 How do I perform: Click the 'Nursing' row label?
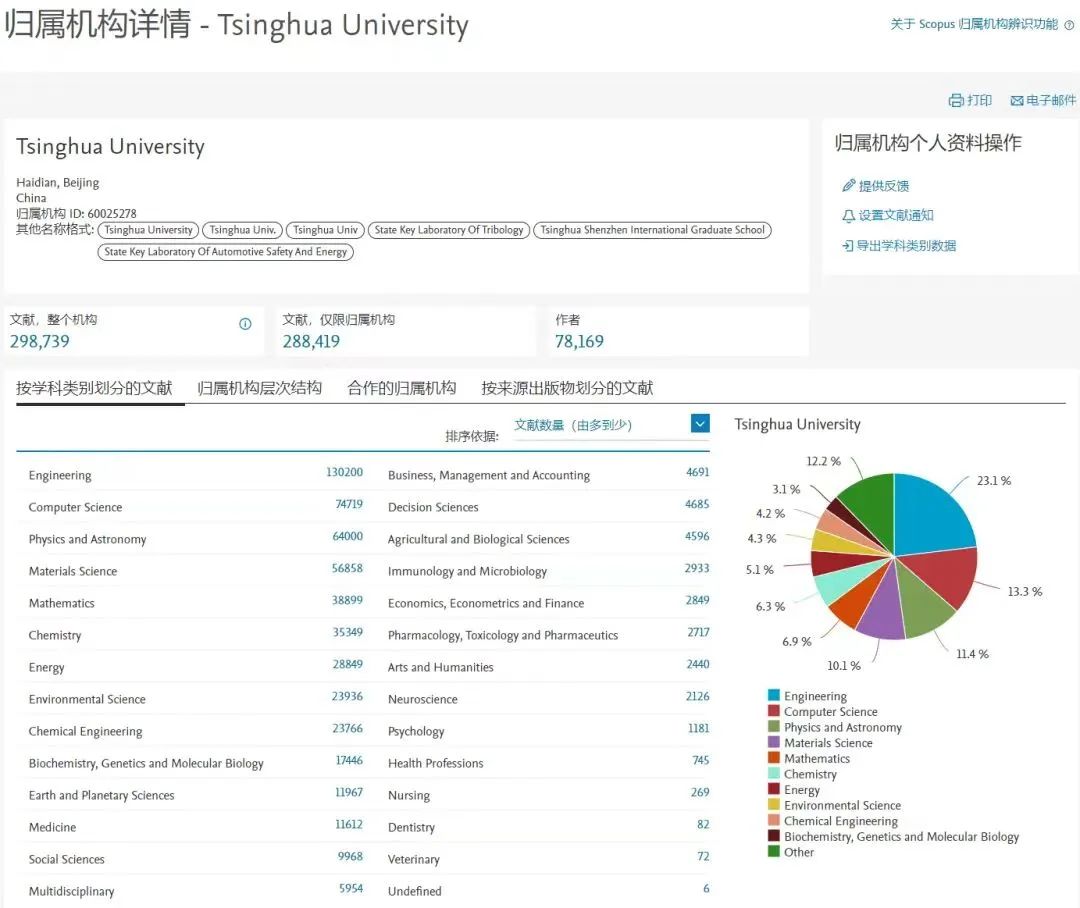pos(408,795)
